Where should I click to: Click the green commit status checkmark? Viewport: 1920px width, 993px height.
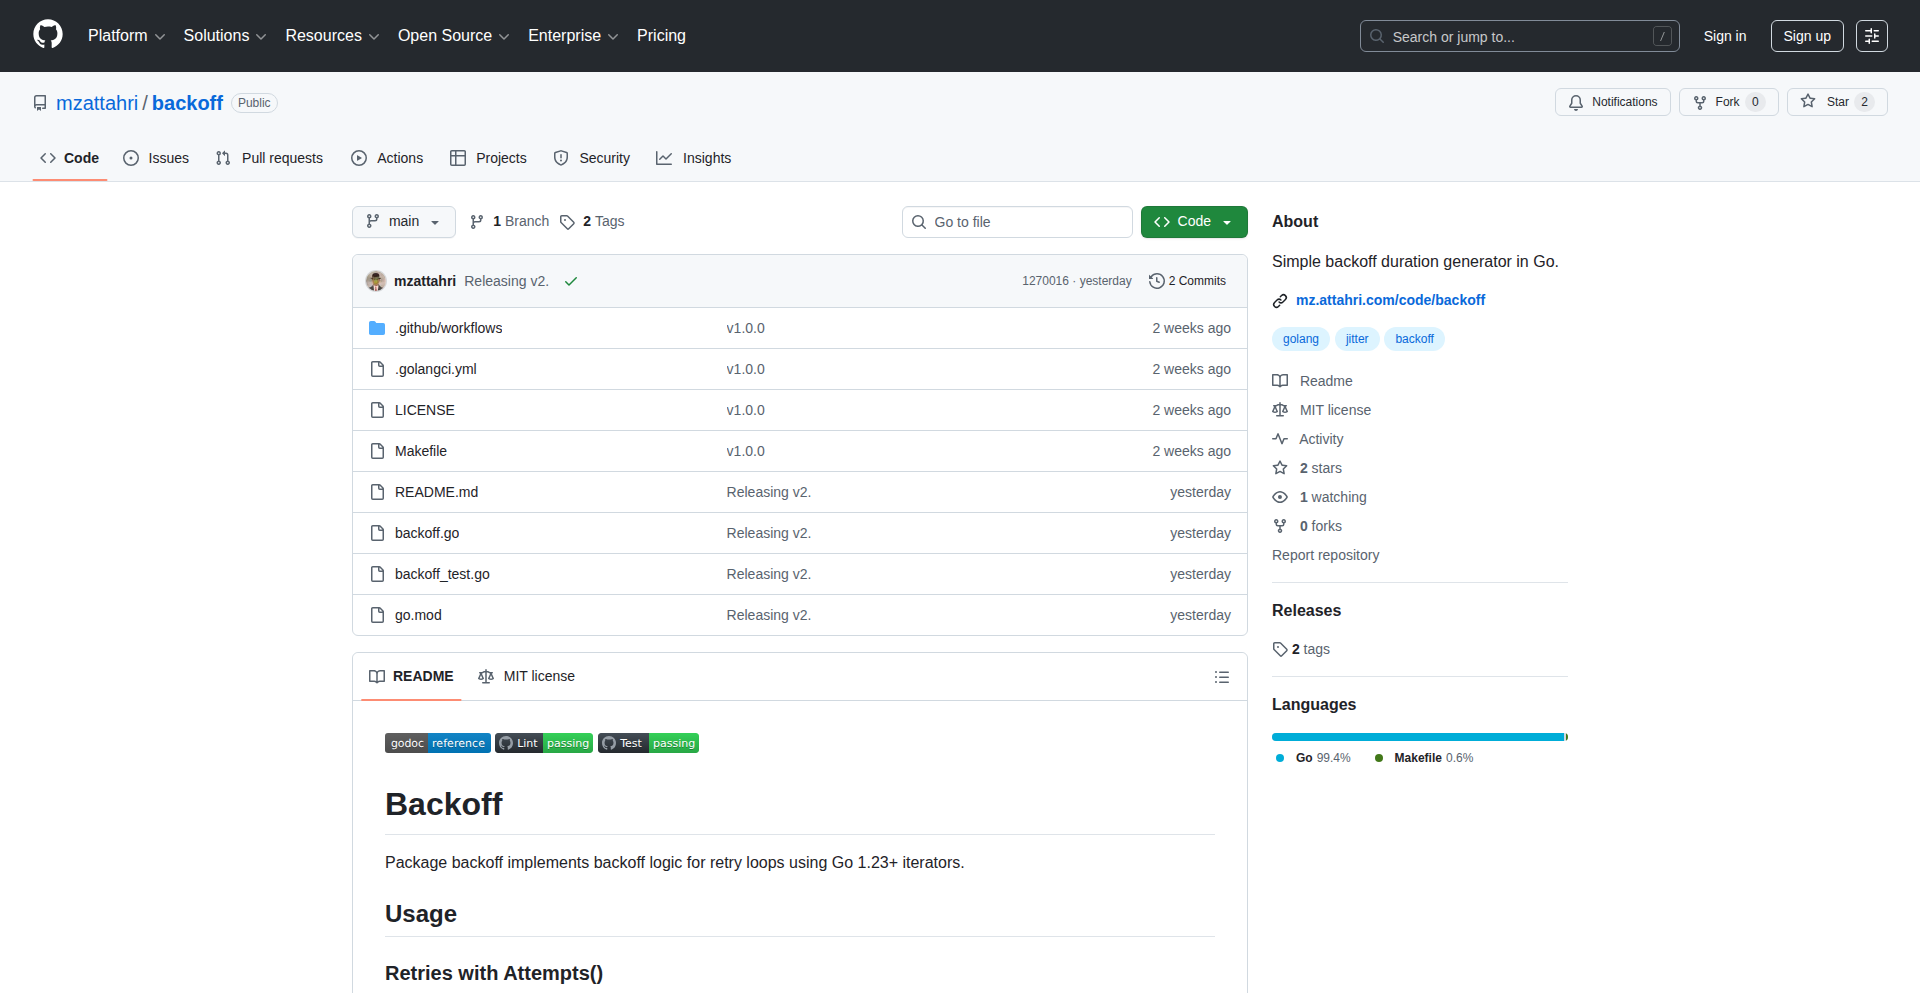coord(571,281)
